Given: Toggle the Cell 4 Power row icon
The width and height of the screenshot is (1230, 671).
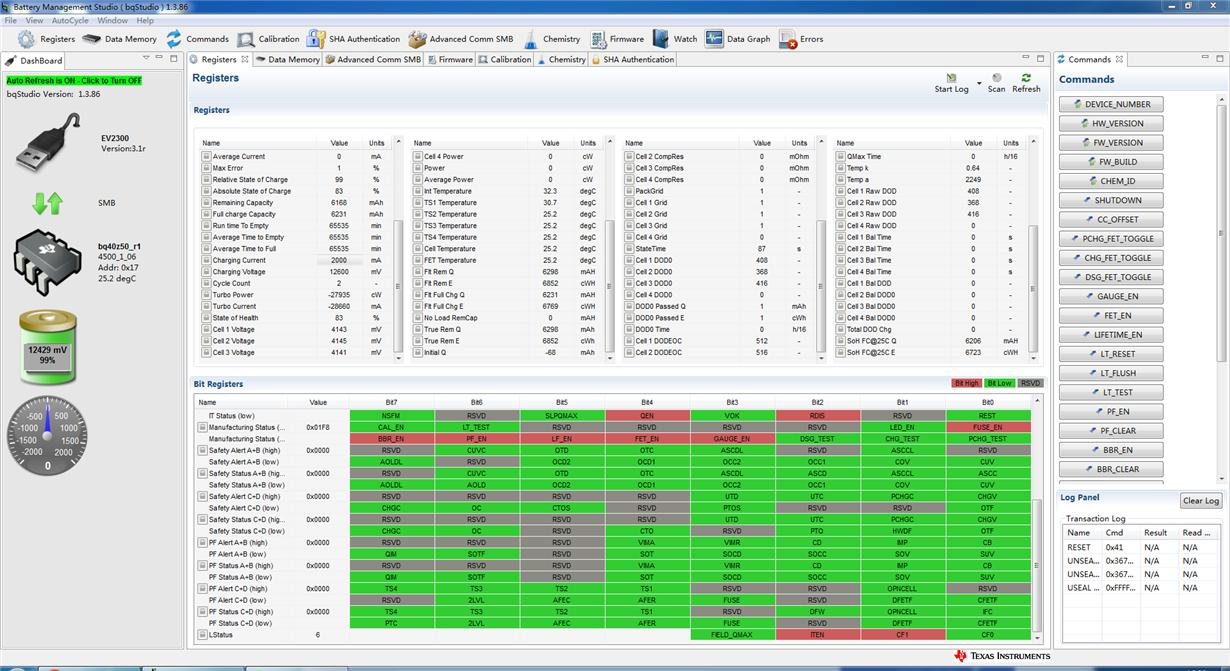Looking at the screenshot, I should [x=418, y=157].
